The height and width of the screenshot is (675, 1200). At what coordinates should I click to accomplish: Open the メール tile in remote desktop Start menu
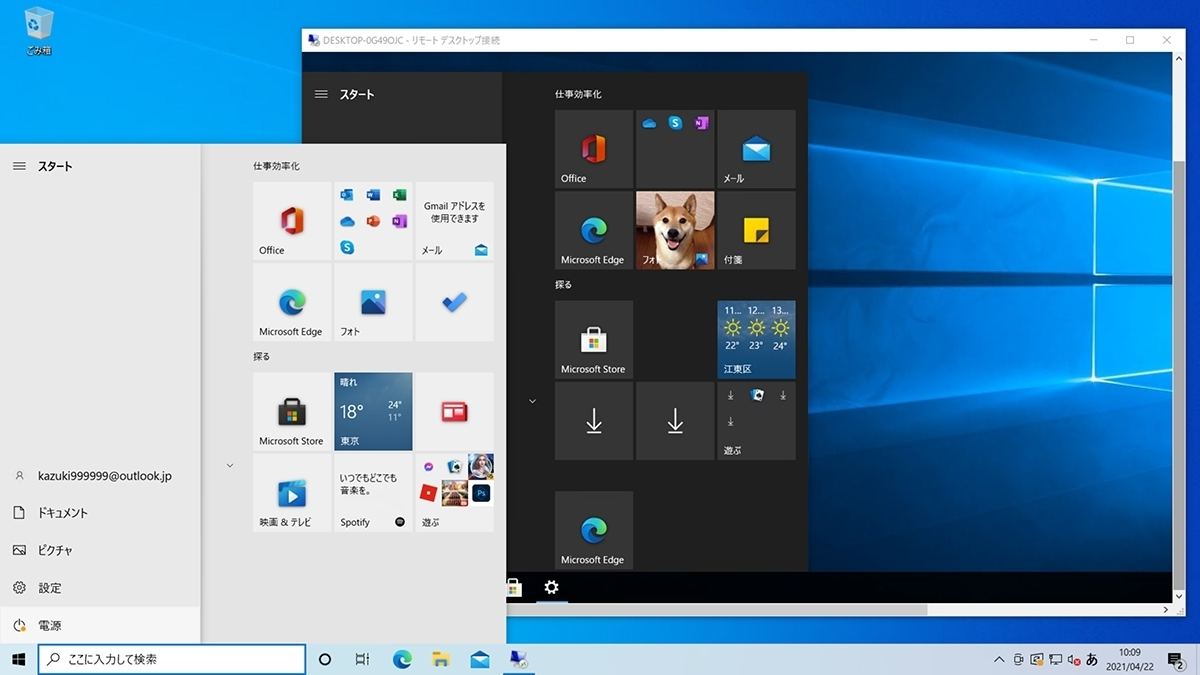756,149
